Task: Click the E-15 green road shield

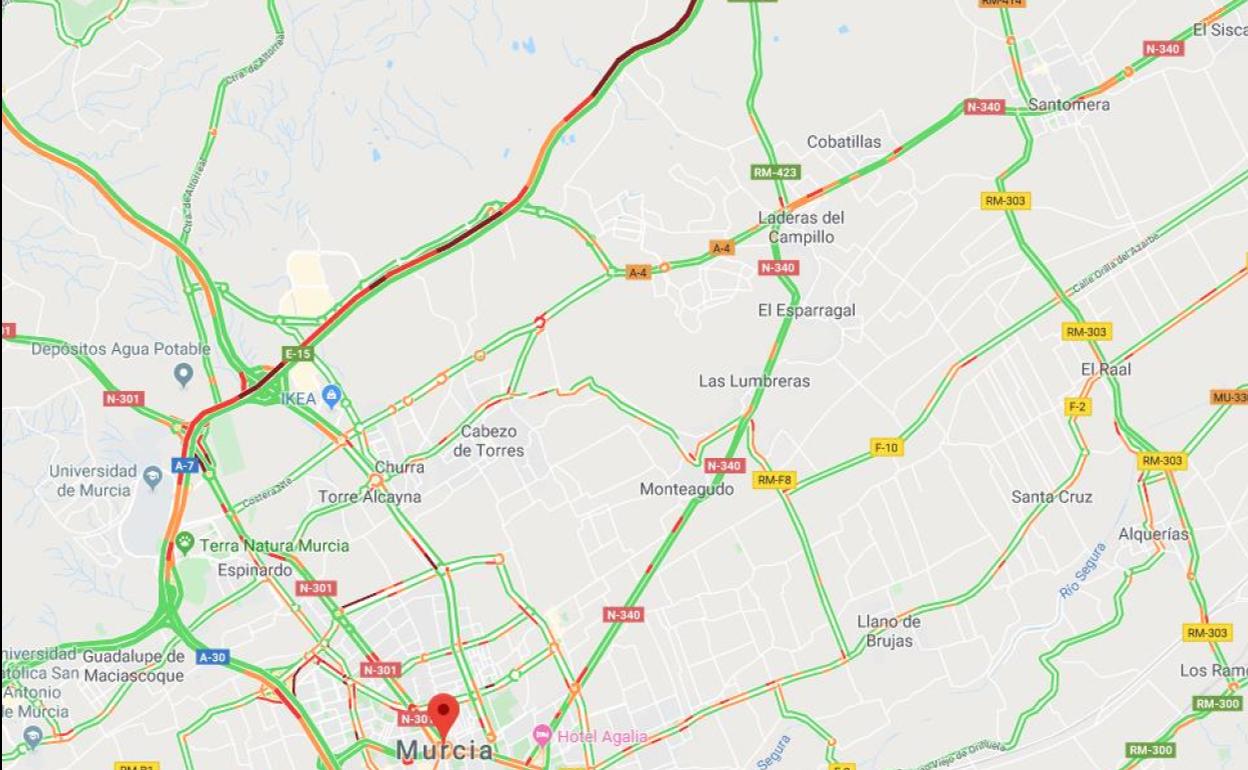Action: (297, 354)
